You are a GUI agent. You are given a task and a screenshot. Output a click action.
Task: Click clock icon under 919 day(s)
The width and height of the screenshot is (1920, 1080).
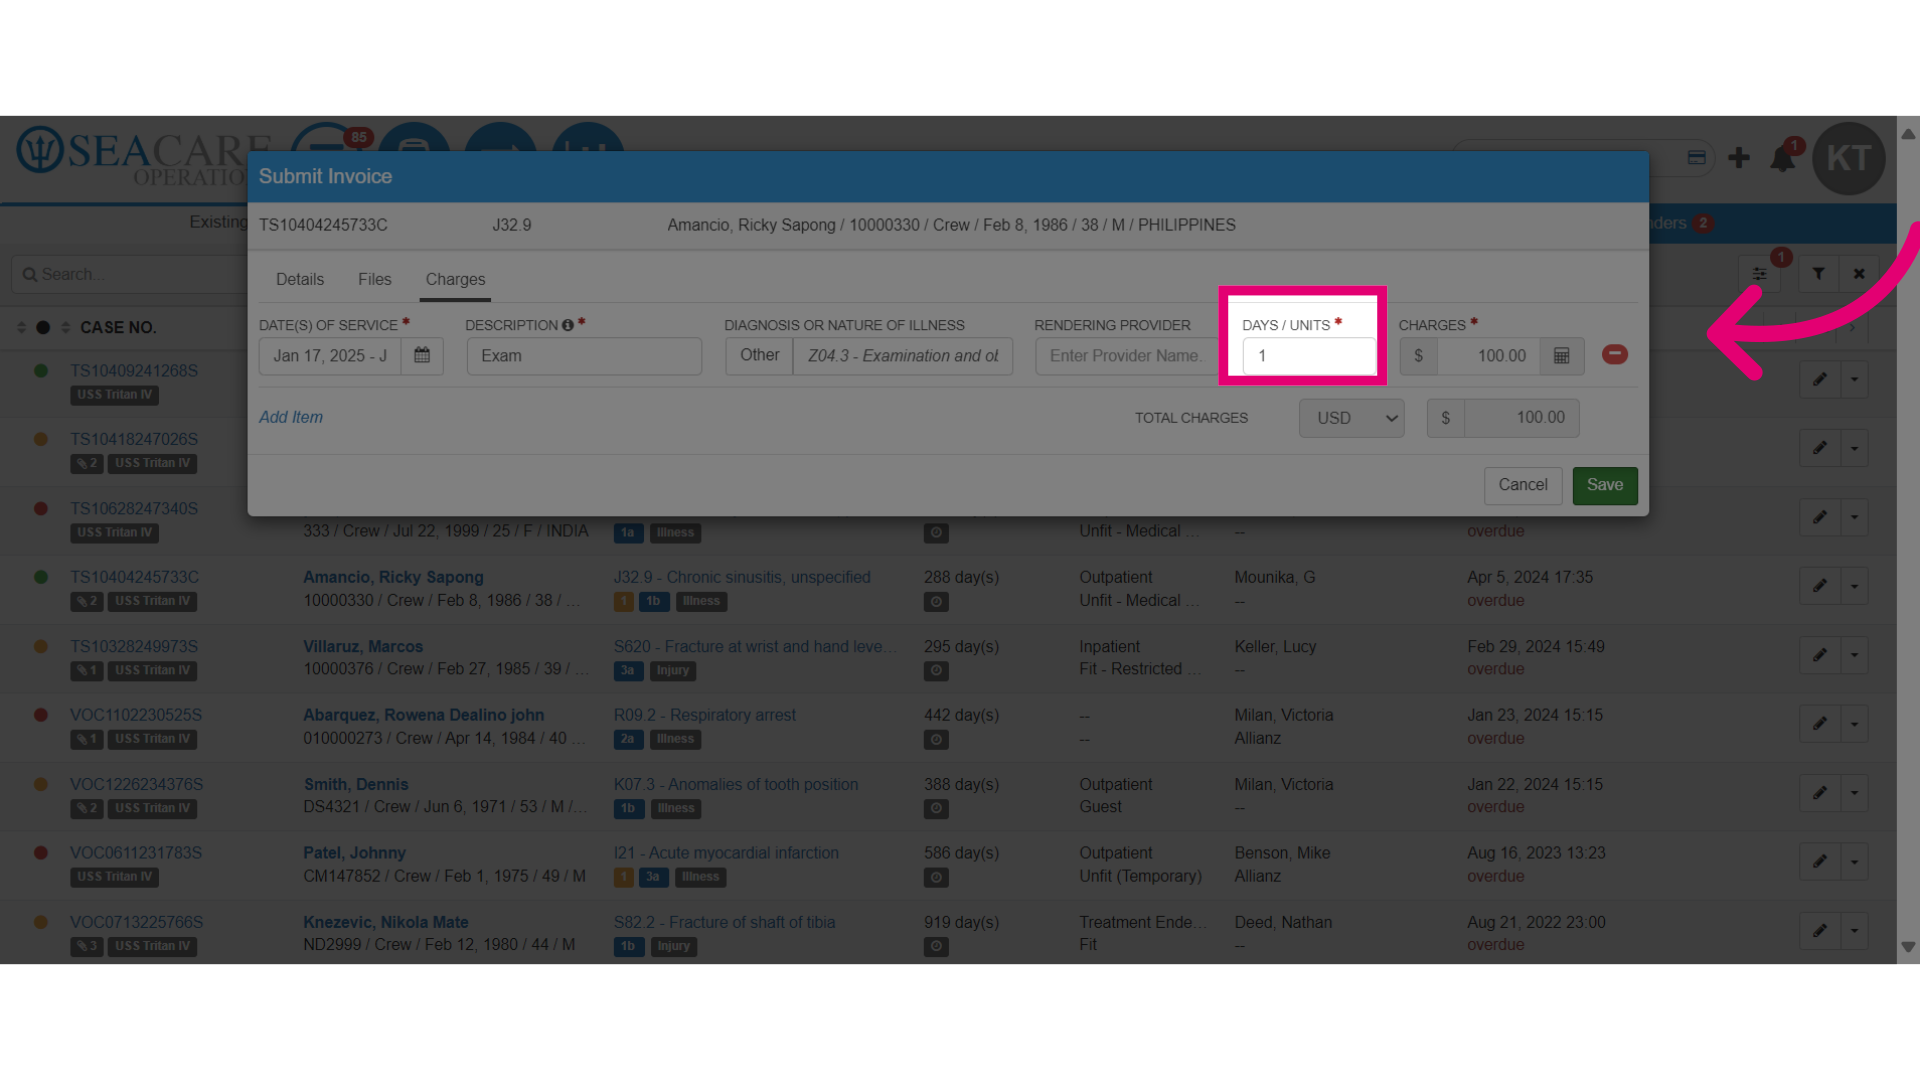(936, 946)
